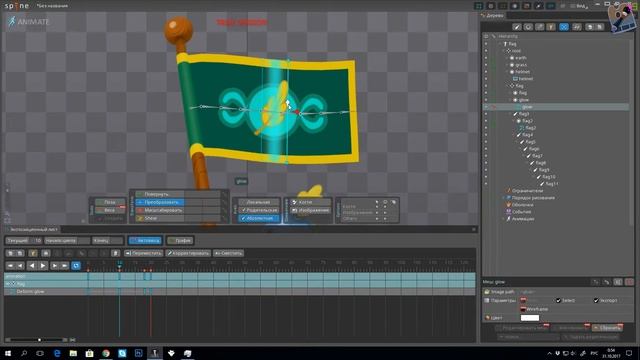Toggle visibility dot for flag3 row
The height and width of the screenshot is (360, 640).
(486, 114)
